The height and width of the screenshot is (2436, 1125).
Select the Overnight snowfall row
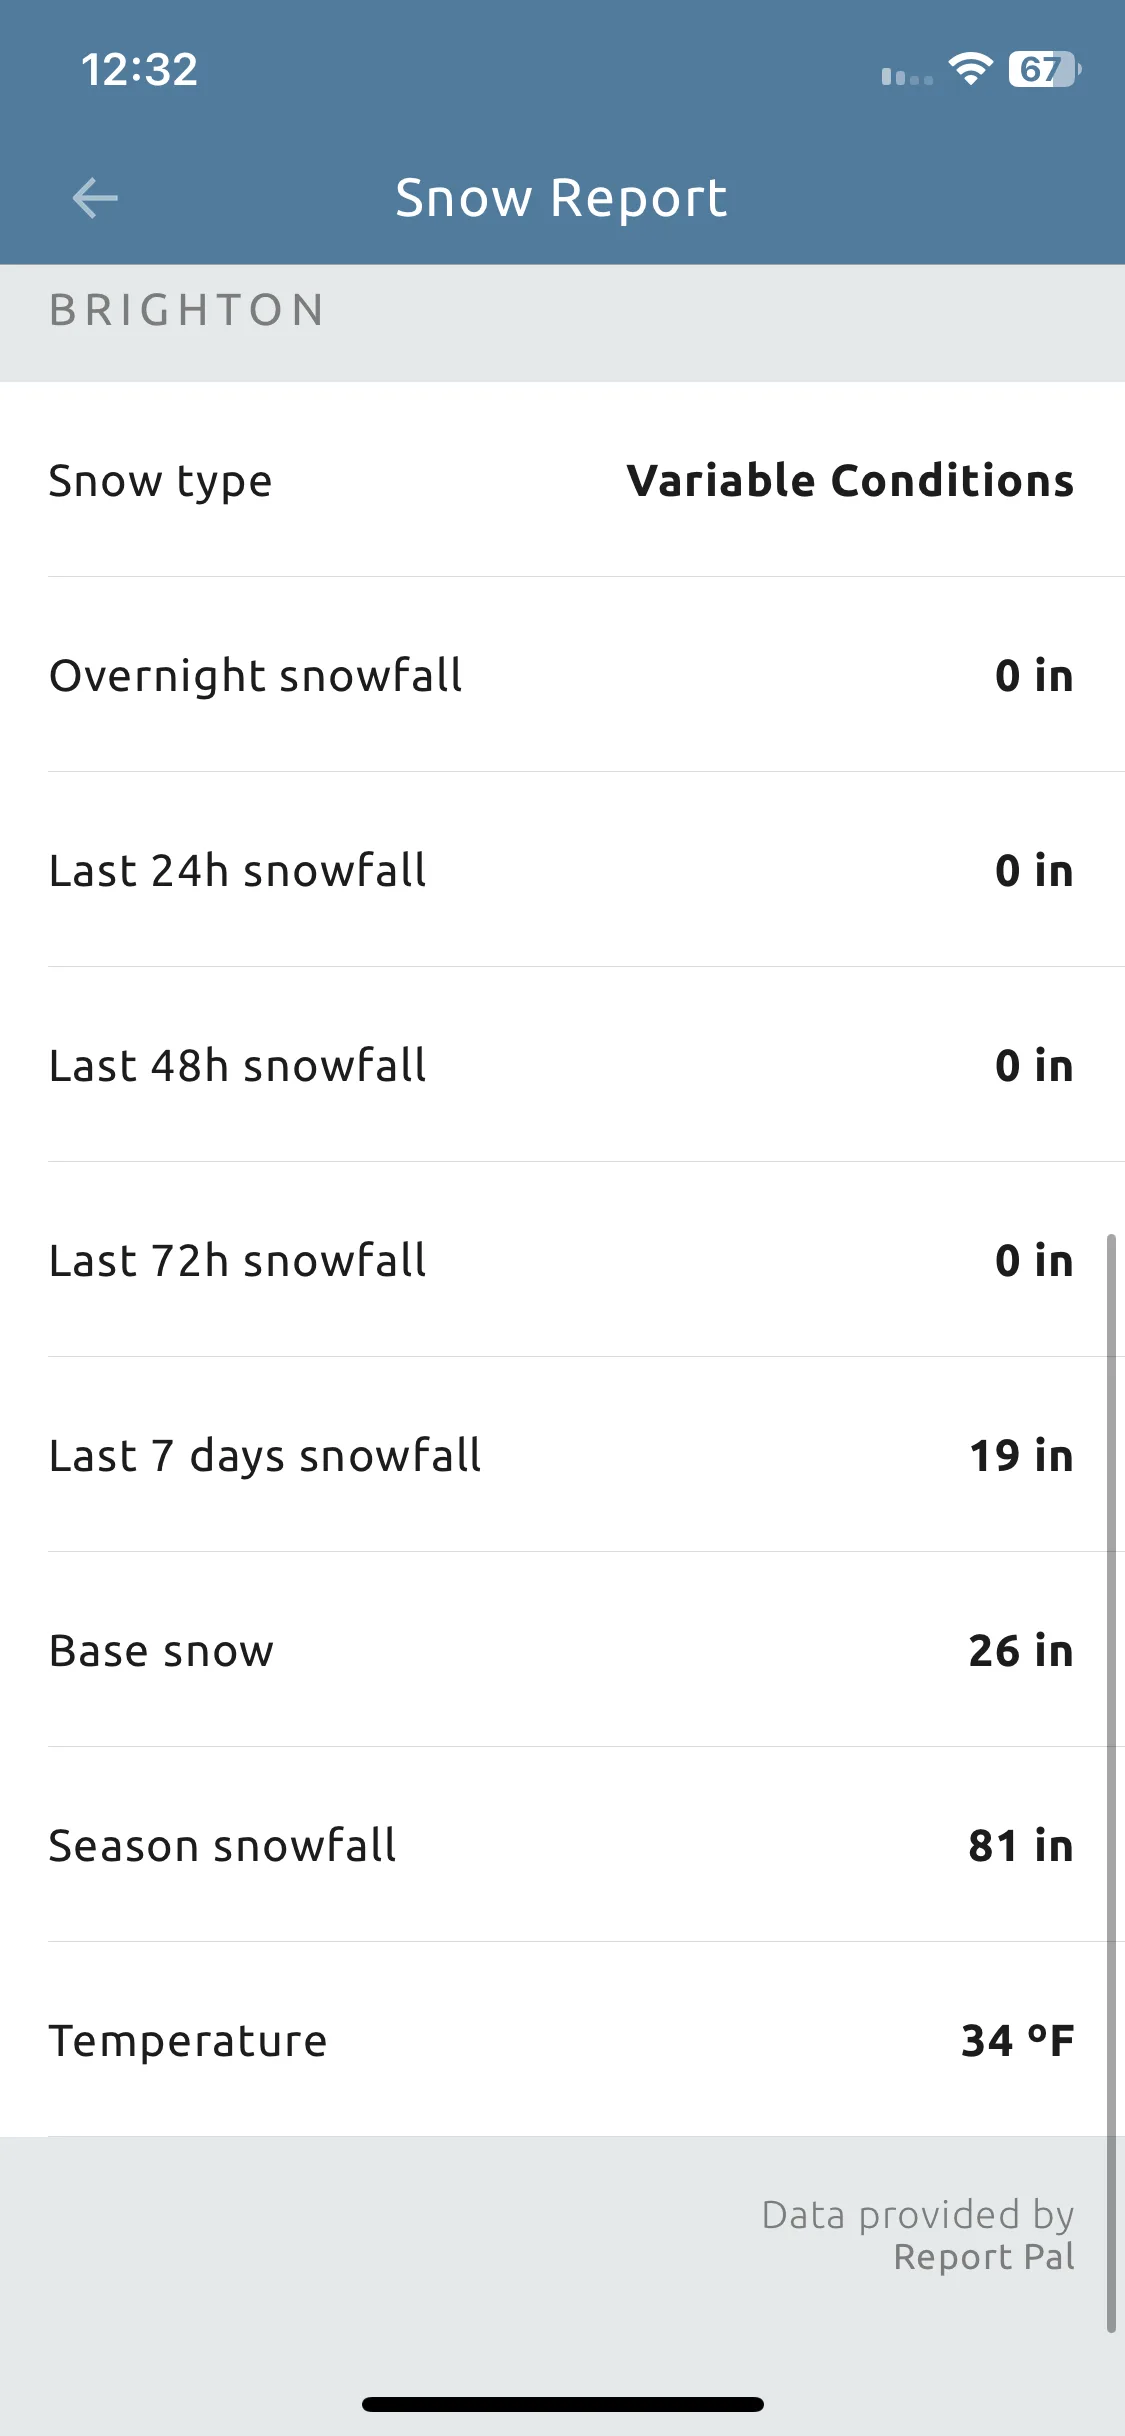(562, 675)
